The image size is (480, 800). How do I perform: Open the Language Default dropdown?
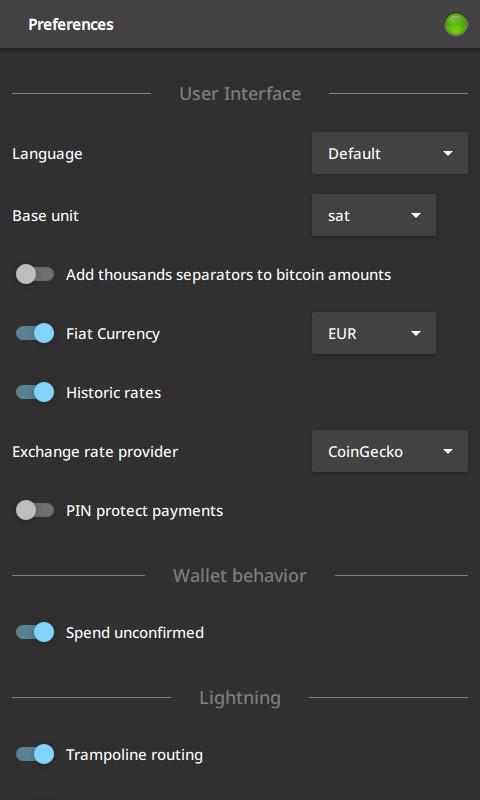390,154
